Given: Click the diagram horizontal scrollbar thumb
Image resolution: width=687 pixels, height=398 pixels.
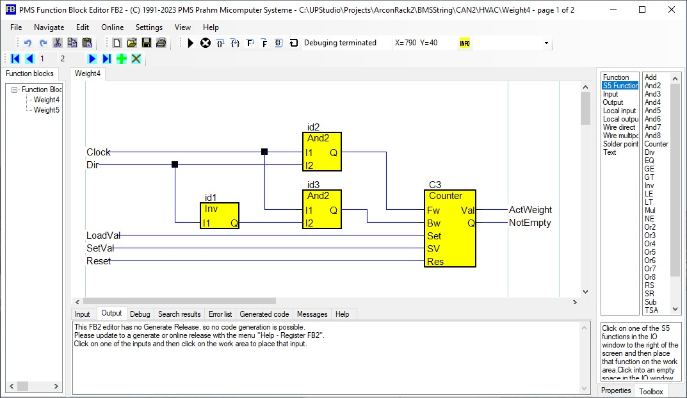Looking at the screenshot, I should click(179, 301).
